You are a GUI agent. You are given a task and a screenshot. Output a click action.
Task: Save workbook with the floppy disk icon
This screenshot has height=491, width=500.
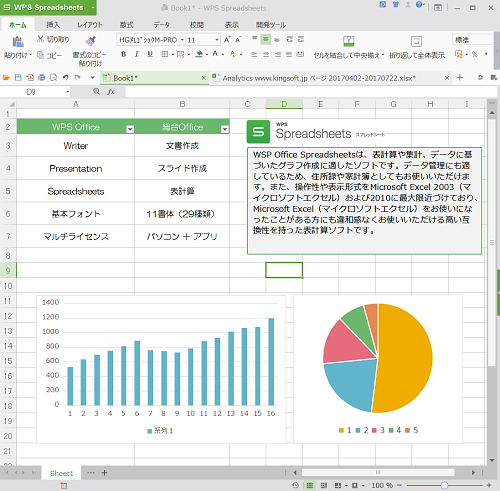[x=18, y=78]
